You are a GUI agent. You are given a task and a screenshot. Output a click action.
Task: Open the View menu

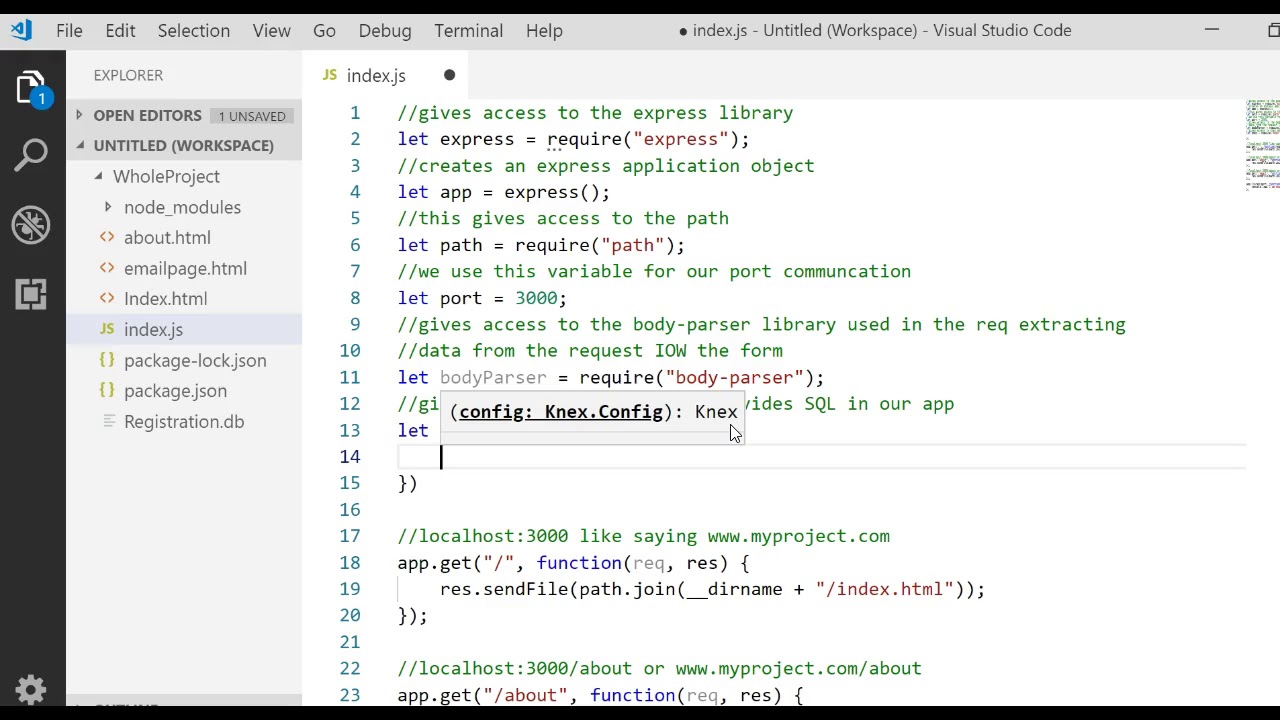coord(271,31)
